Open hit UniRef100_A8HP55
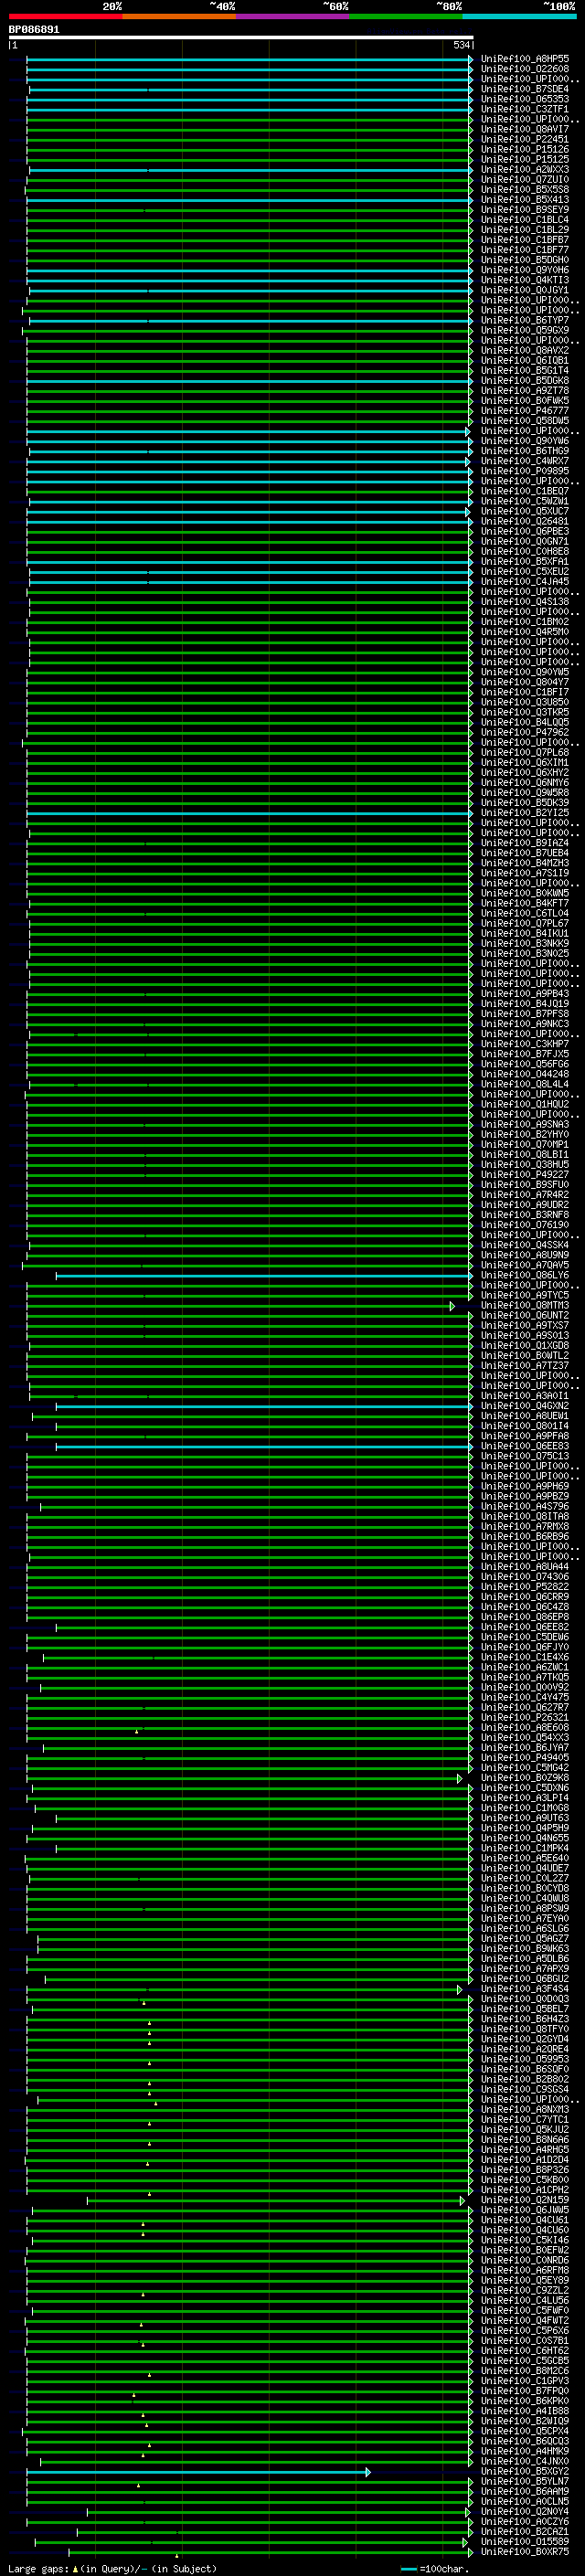Viewport: 585px width, 2576px height. click(x=525, y=60)
